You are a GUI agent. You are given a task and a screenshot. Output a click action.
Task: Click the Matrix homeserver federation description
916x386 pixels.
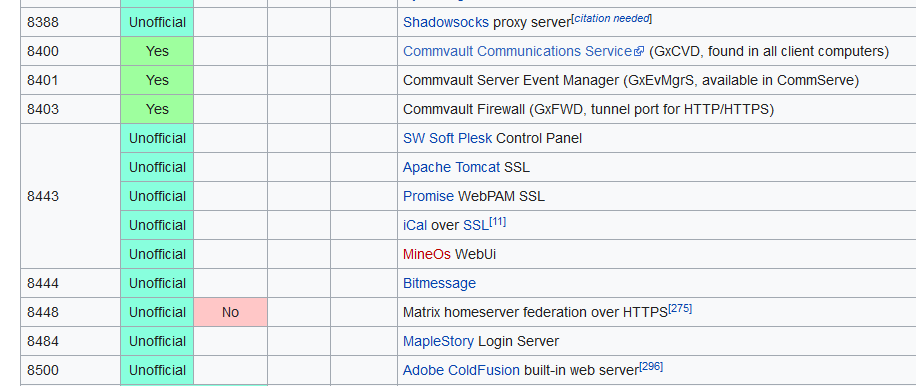coord(535,312)
